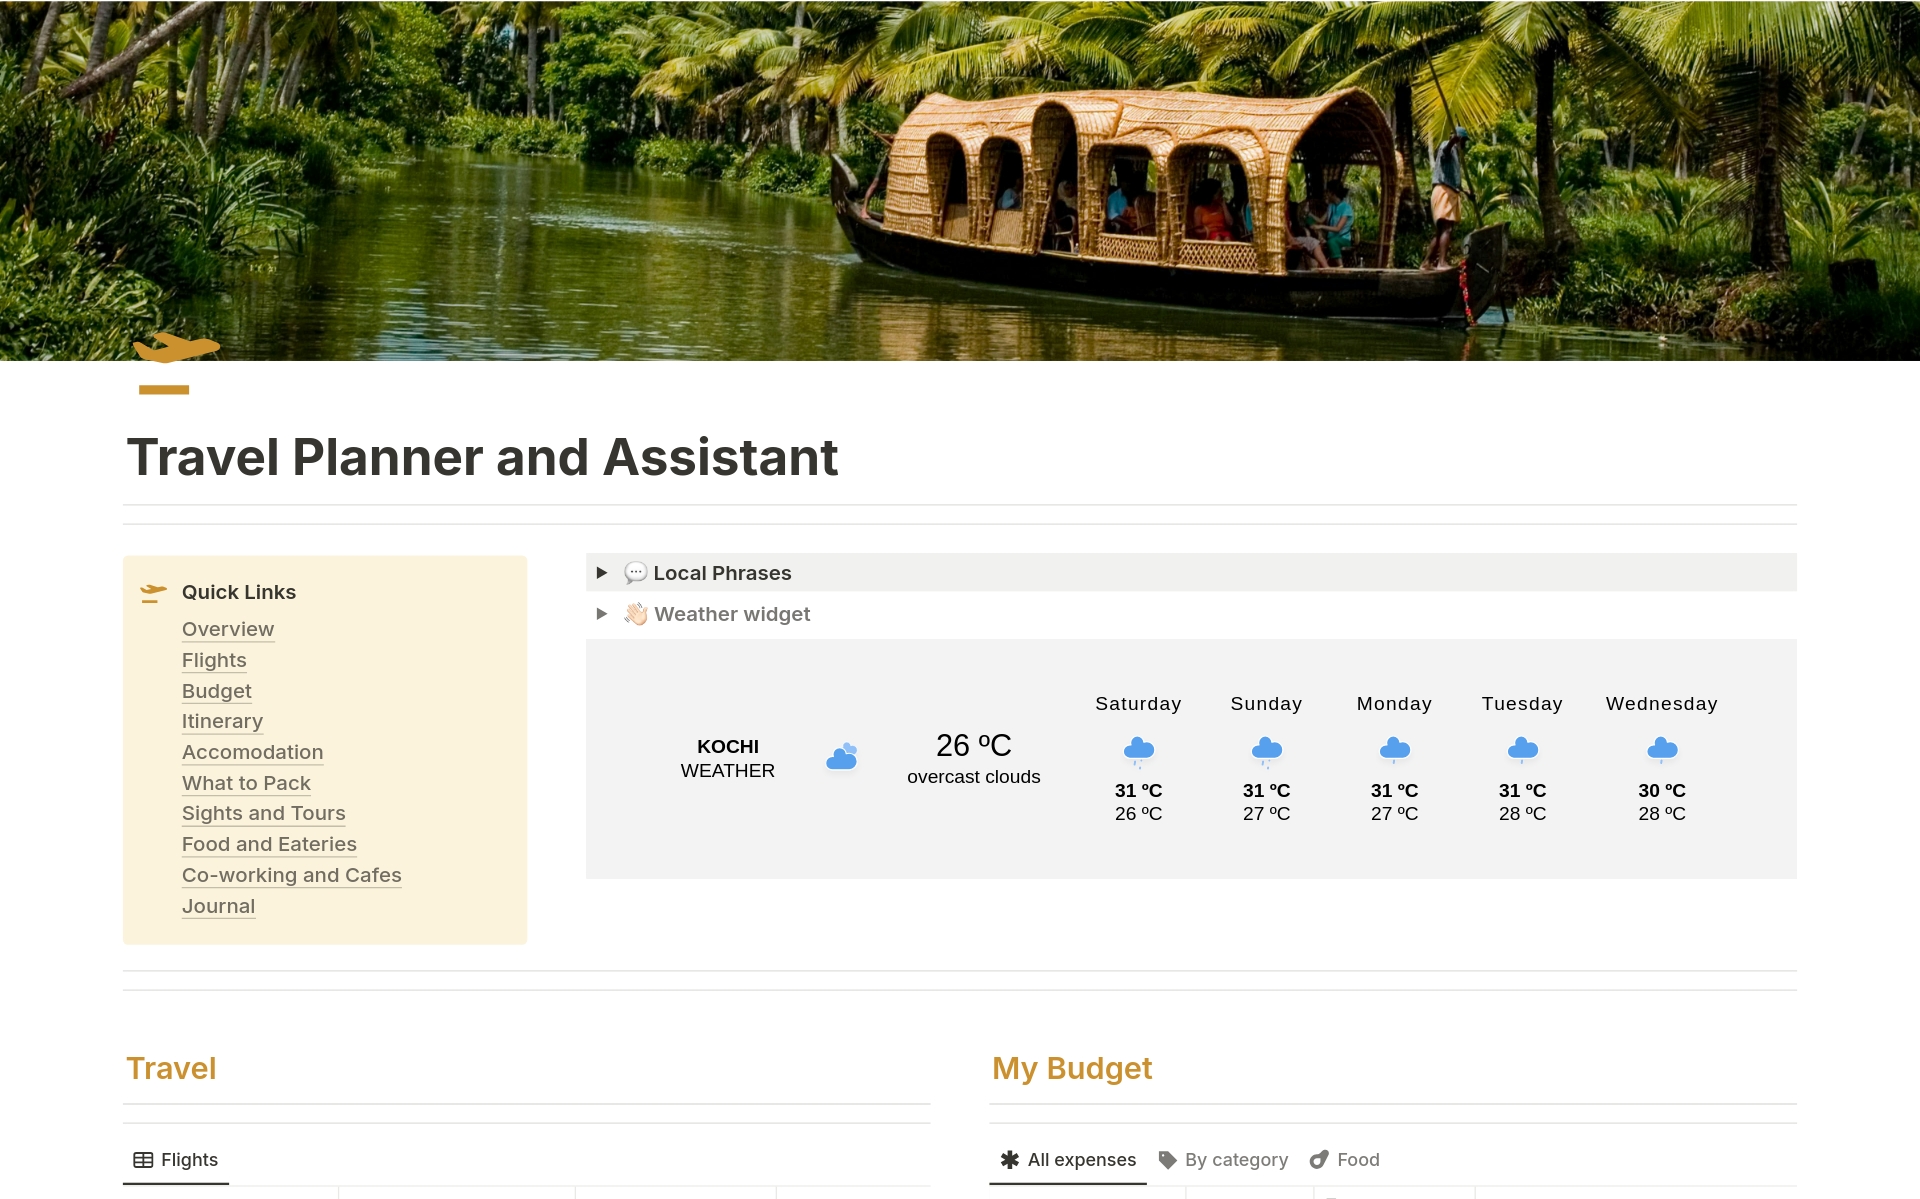1920x1199 pixels.
Task: Click Wednesday's rain cloud forecast icon
Action: pyautogui.click(x=1661, y=750)
